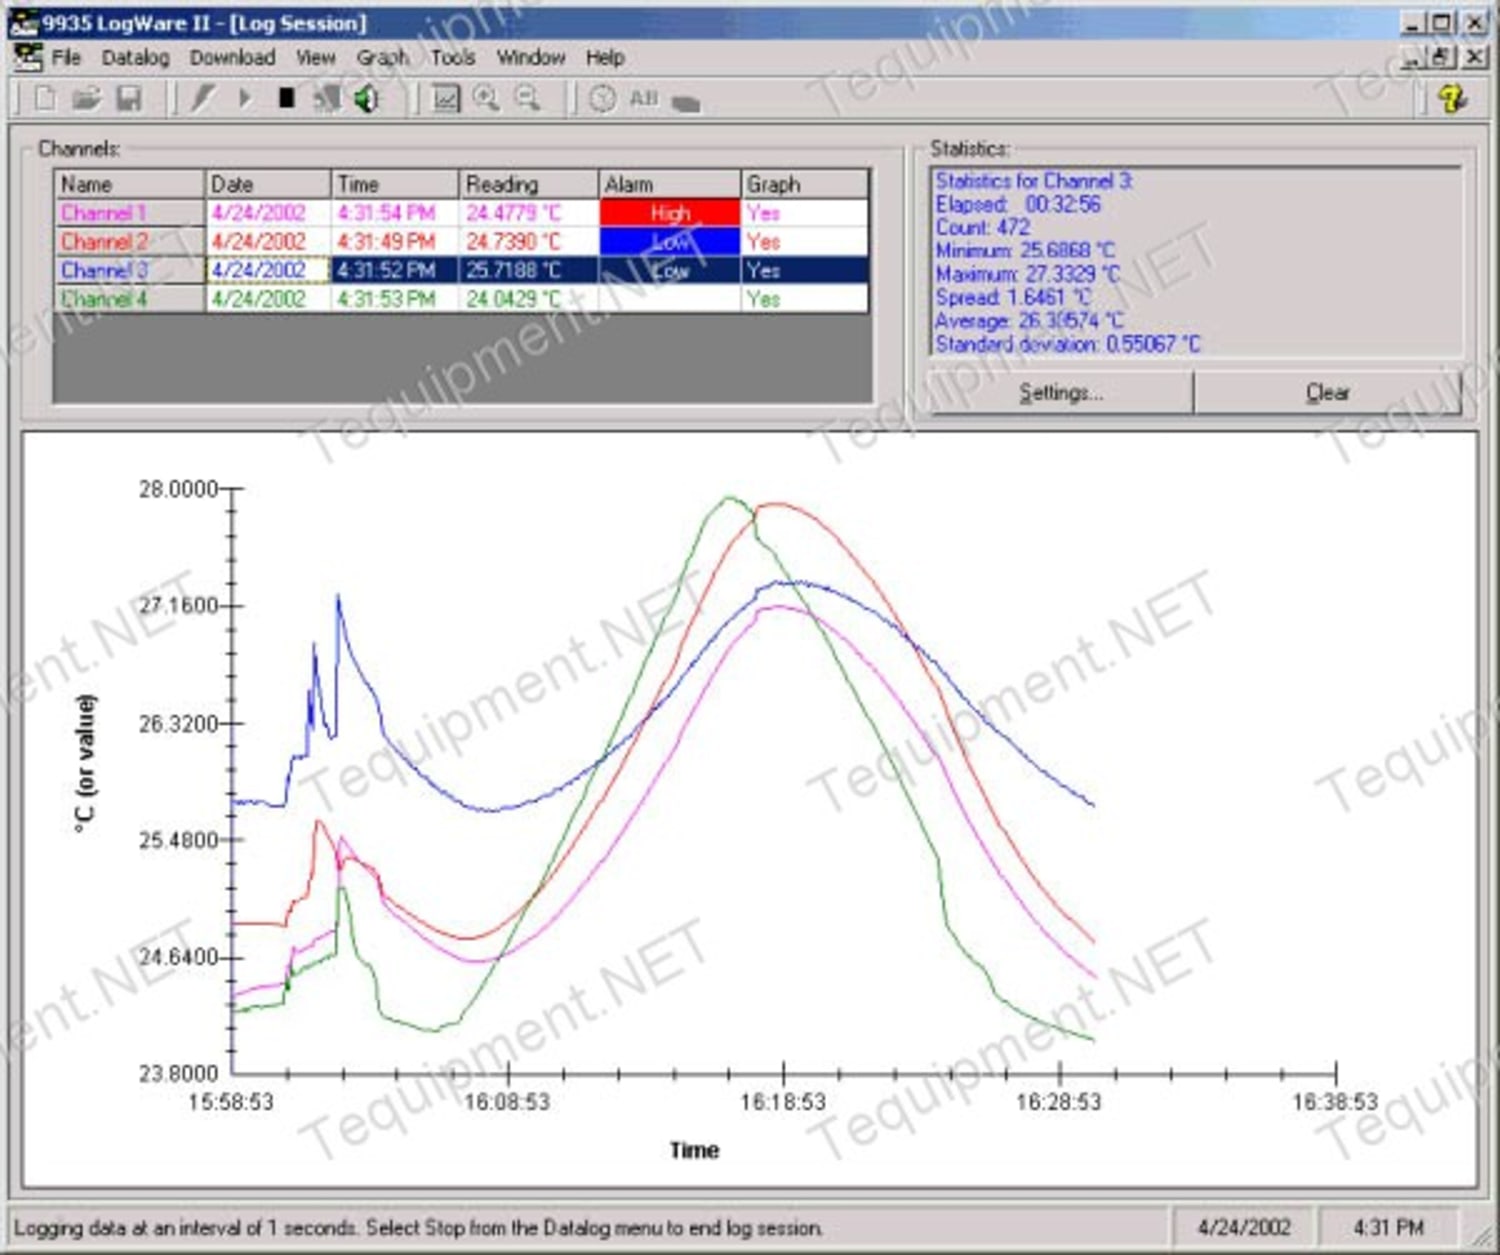The image size is (1500, 1255).
Task: Click the clock toolbar icon
Action: point(602,98)
